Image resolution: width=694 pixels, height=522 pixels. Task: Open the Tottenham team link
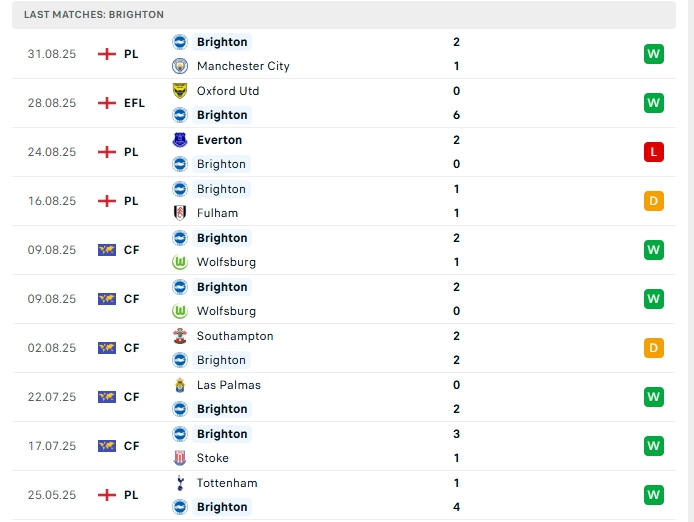pyautogui.click(x=227, y=483)
